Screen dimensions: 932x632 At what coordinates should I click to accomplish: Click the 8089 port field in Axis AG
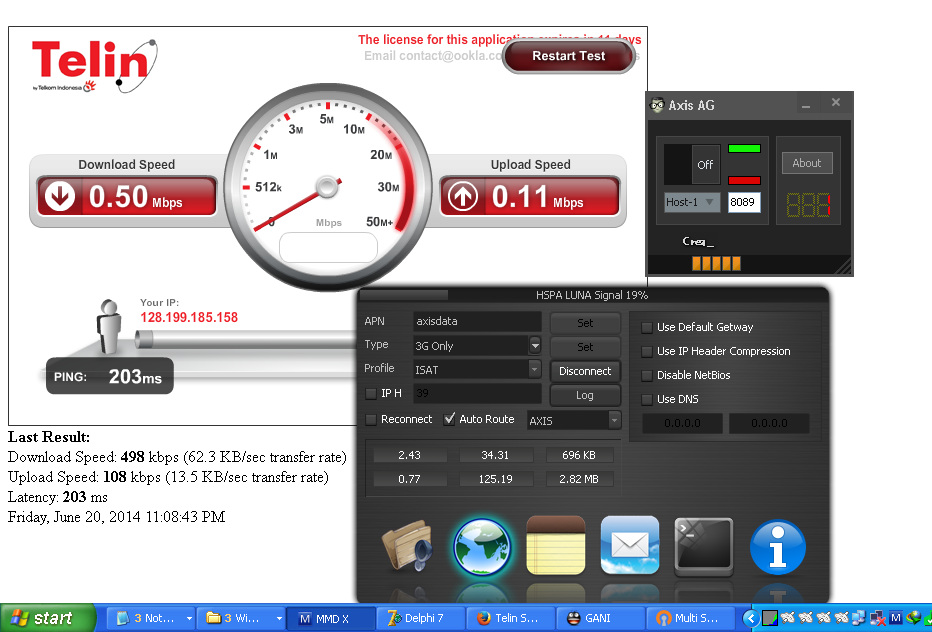click(744, 202)
